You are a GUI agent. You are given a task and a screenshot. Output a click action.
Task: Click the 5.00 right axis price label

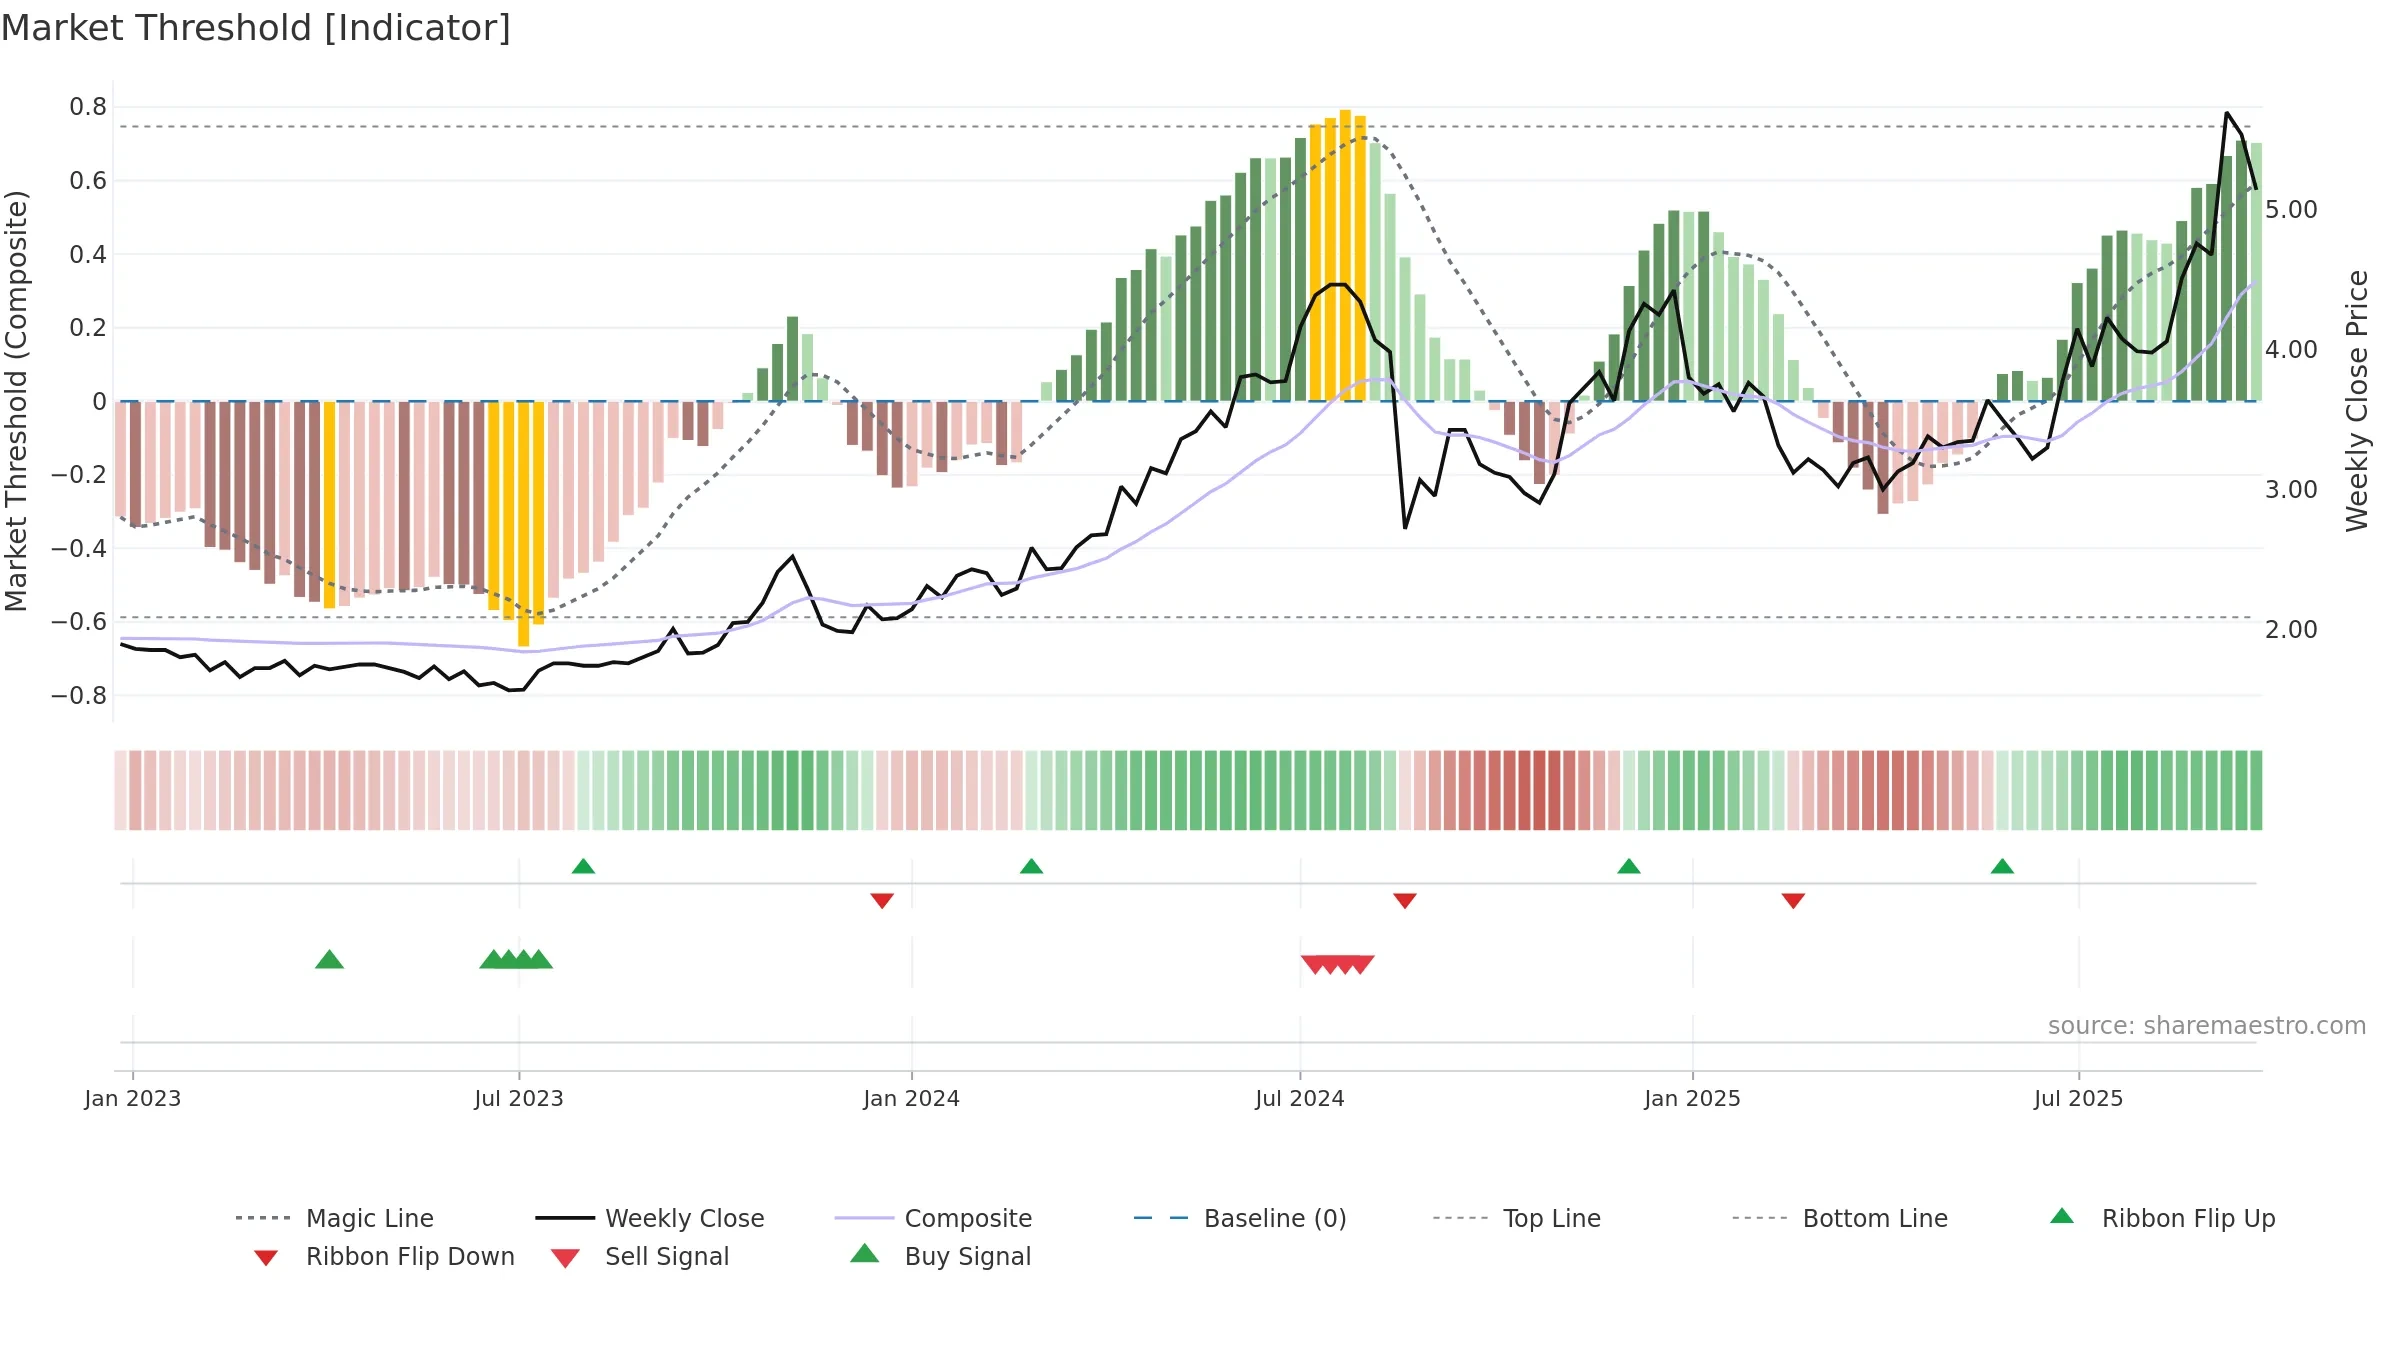[x=2291, y=210]
